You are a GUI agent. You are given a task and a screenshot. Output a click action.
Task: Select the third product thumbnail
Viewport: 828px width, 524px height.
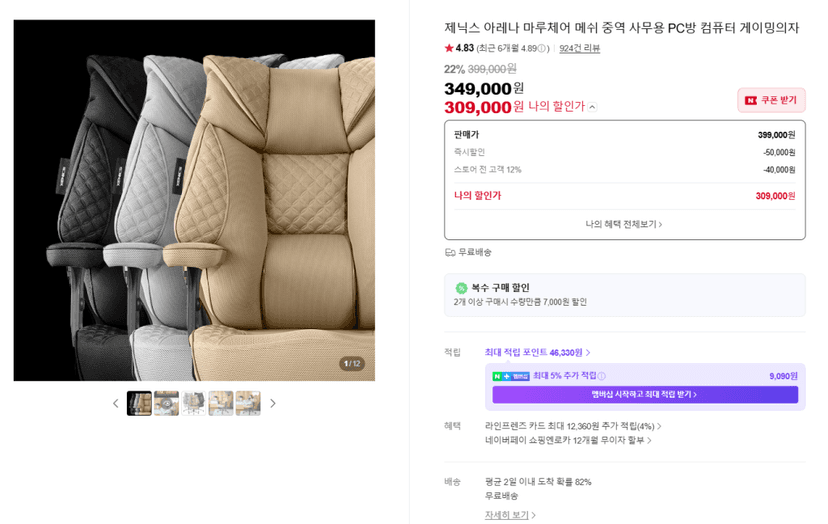coord(193,404)
